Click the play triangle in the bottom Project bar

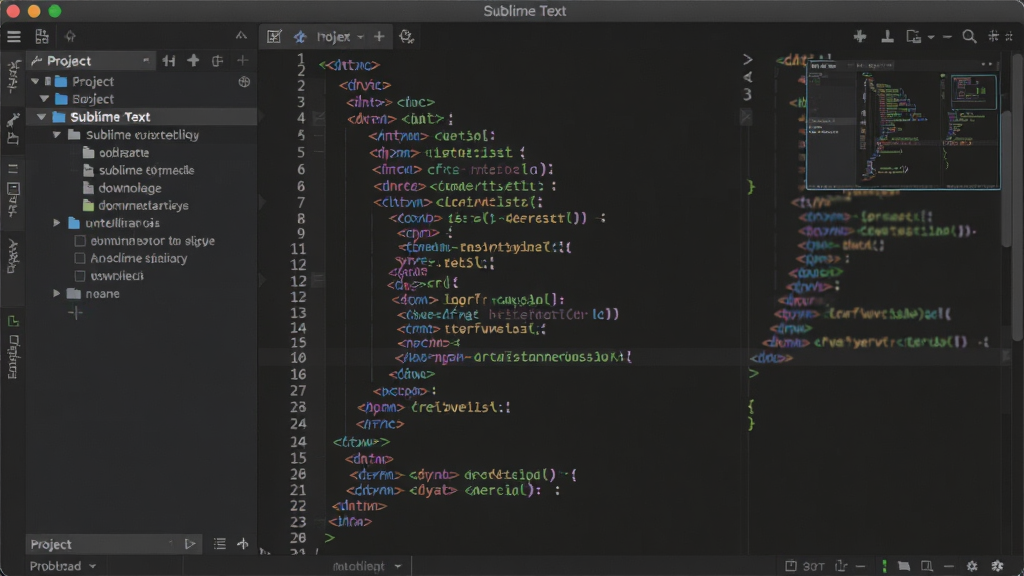click(190, 543)
